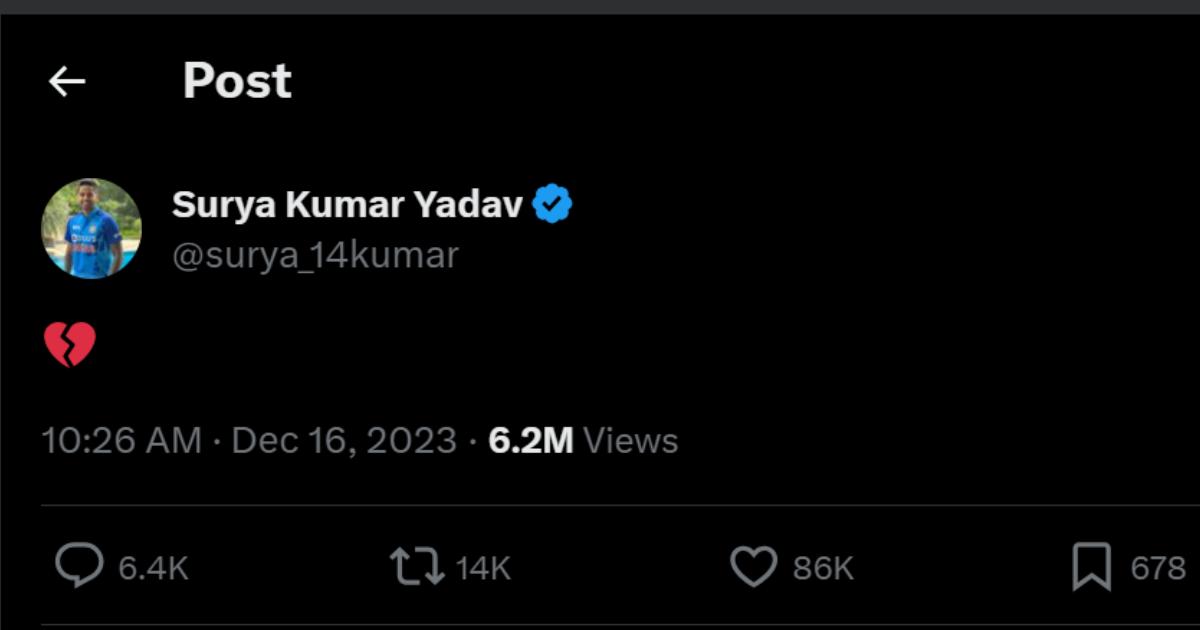Like the post with heart icon
This screenshot has width=1200, height=630.
(754, 568)
